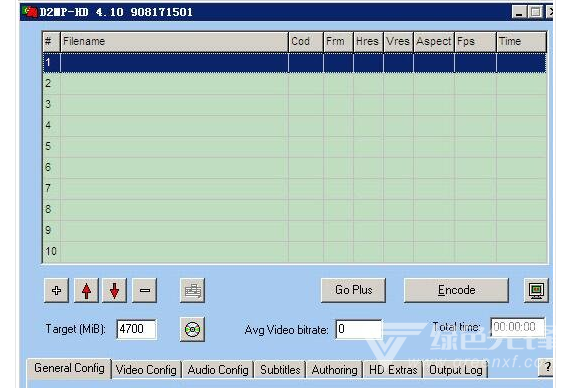Select row 8 in the file list
Screen dimensions: 576x388
click(295, 209)
